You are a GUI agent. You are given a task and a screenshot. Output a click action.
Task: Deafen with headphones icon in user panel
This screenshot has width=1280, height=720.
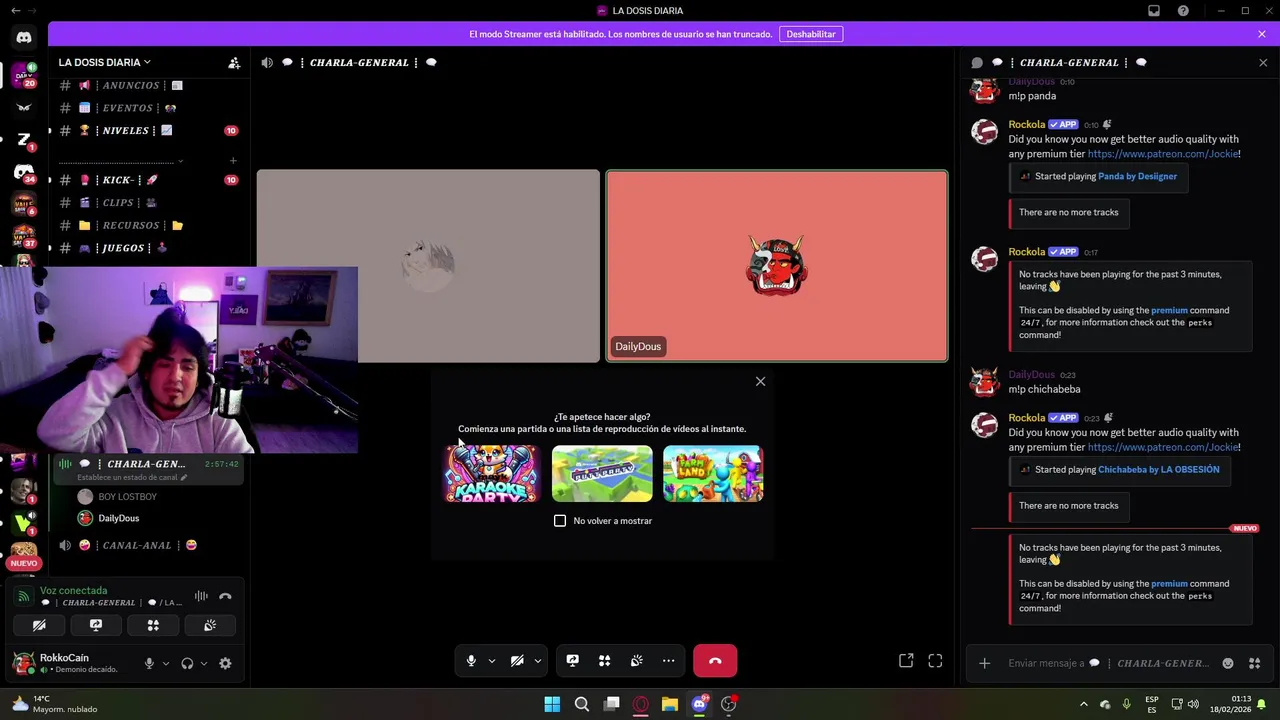[187, 663]
